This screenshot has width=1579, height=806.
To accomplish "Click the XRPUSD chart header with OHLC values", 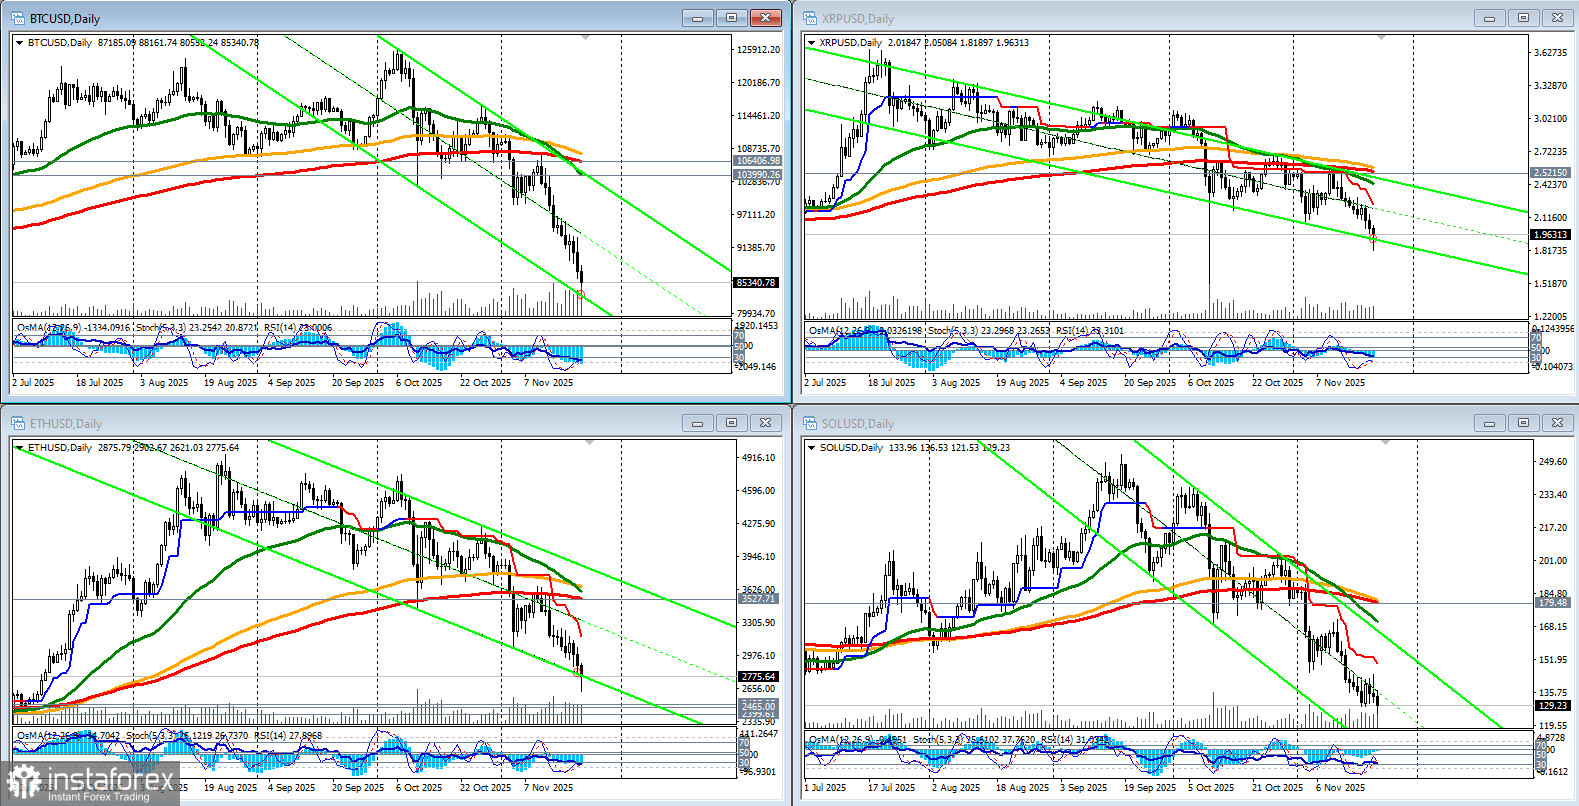I will tap(924, 43).
